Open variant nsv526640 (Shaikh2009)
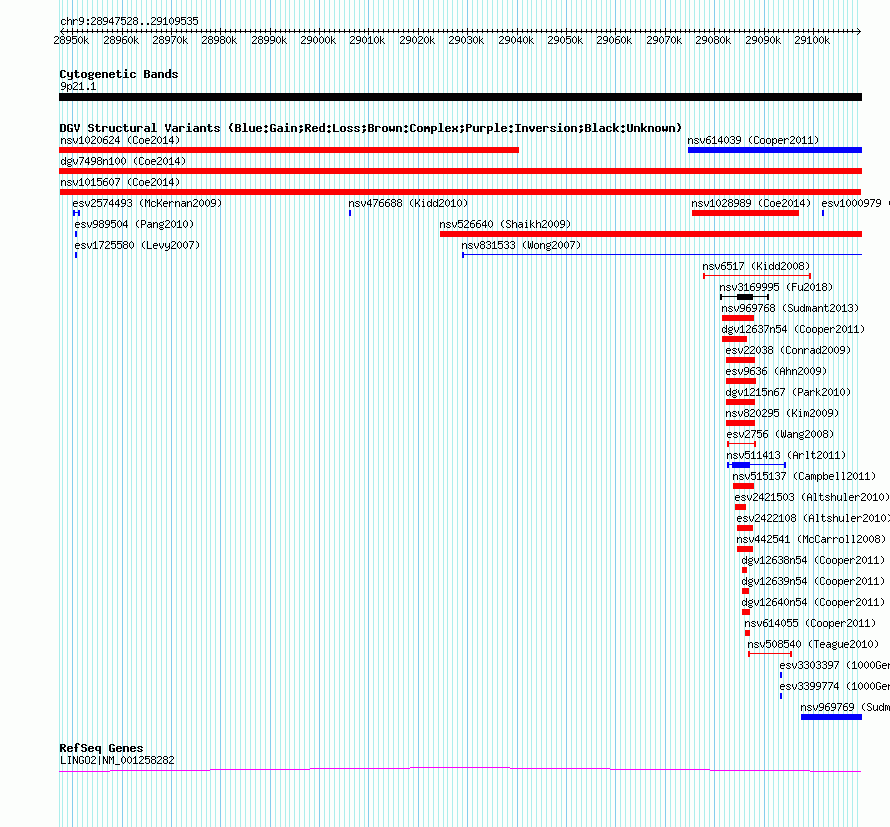Viewport: 890px width, 827px height. pyautogui.click(x=505, y=224)
